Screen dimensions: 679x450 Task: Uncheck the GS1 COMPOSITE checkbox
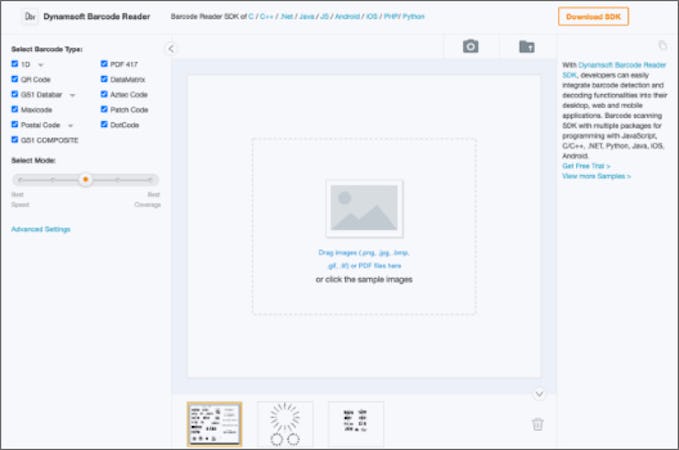click(15, 139)
